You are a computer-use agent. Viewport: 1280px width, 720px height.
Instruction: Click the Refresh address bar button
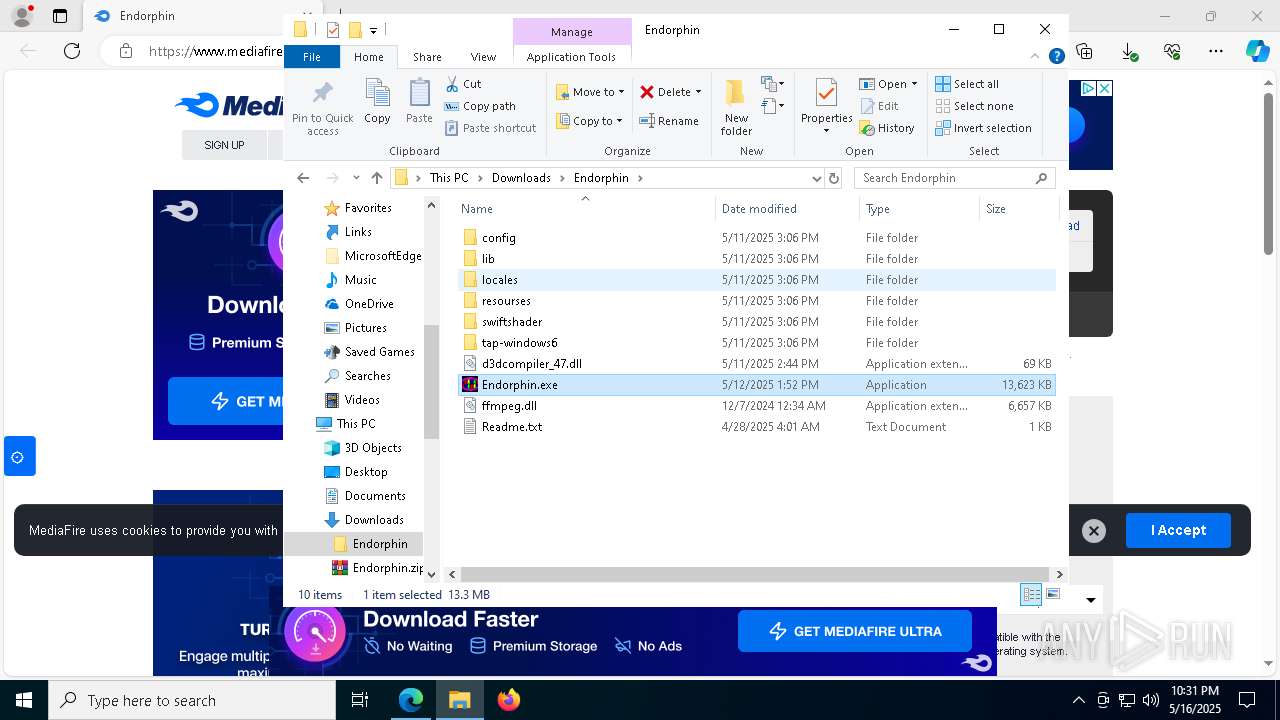pyautogui.click(x=834, y=178)
